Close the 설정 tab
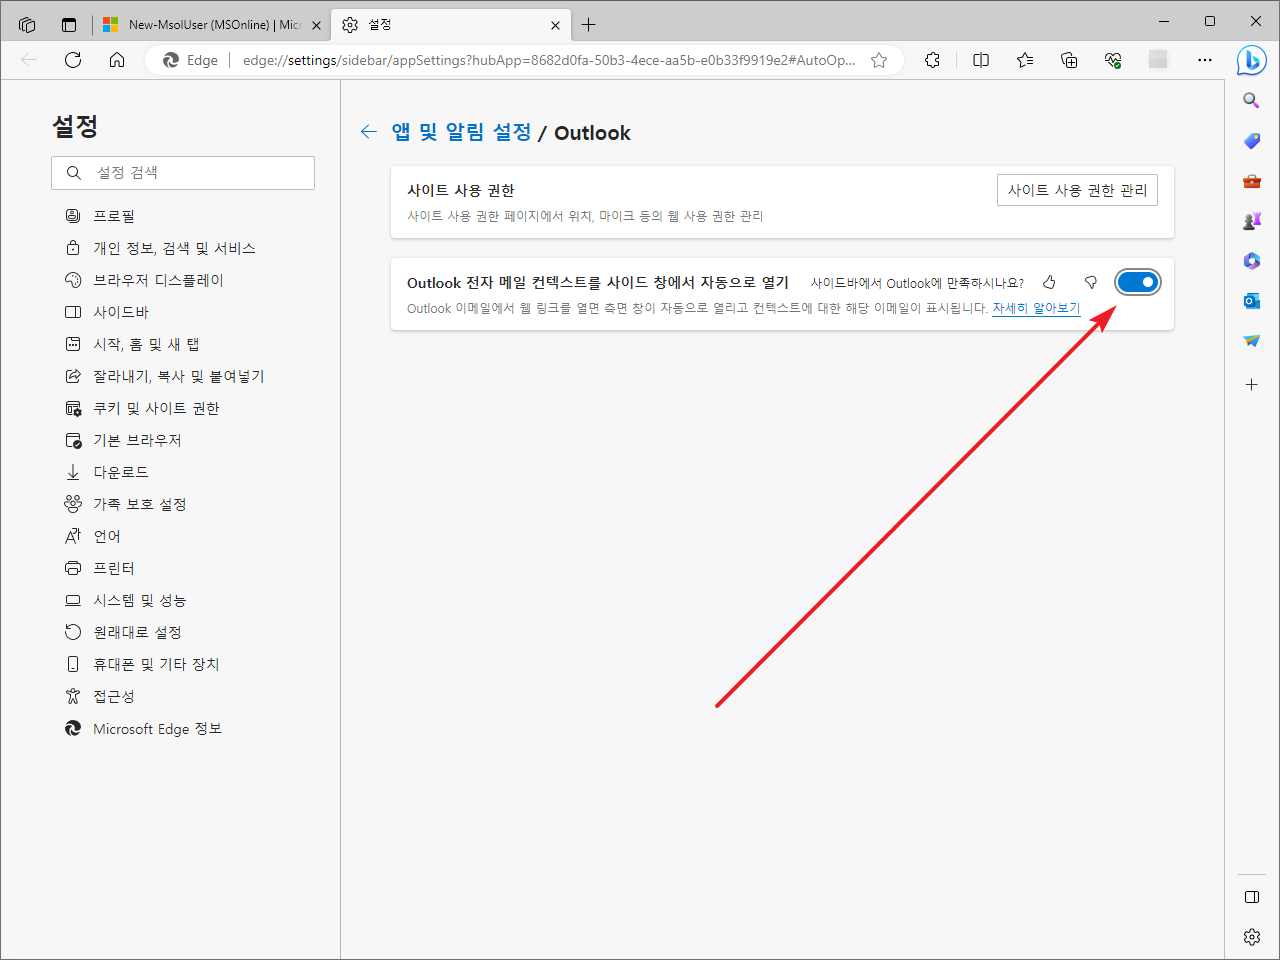The height and width of the screenshot is (960, 1280). pos(556,25)
